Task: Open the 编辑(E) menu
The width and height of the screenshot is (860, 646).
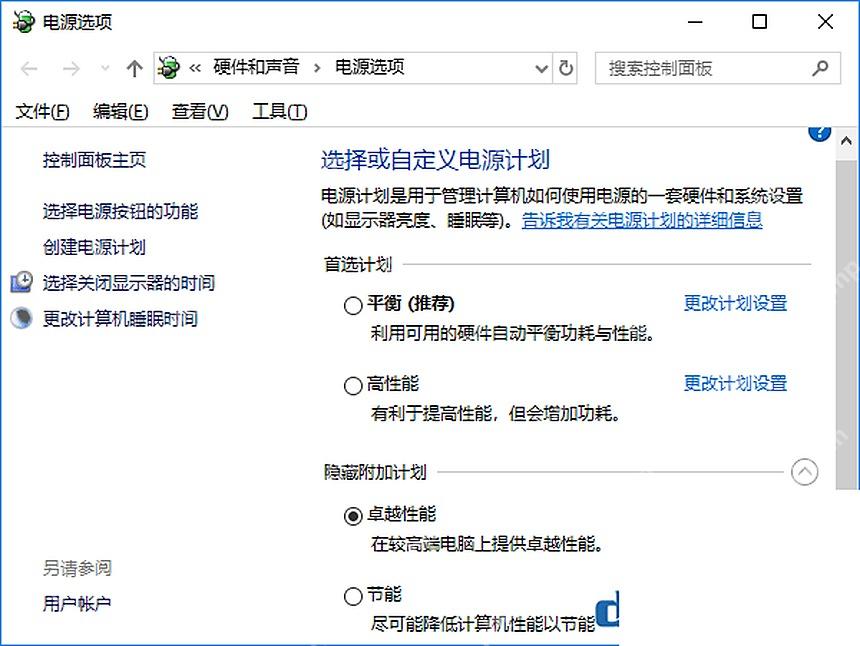Action: [121, 112]
